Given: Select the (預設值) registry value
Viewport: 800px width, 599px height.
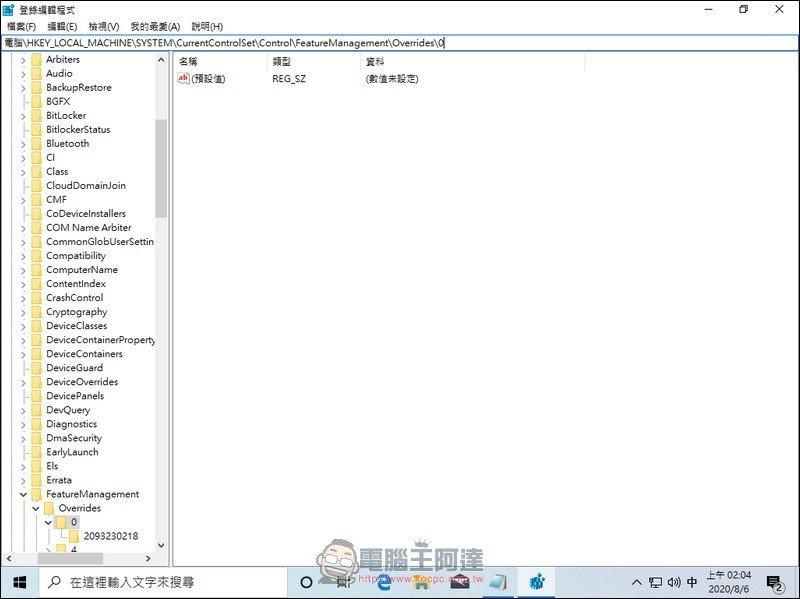Looking at the screenshot, I should click(208, 78).
